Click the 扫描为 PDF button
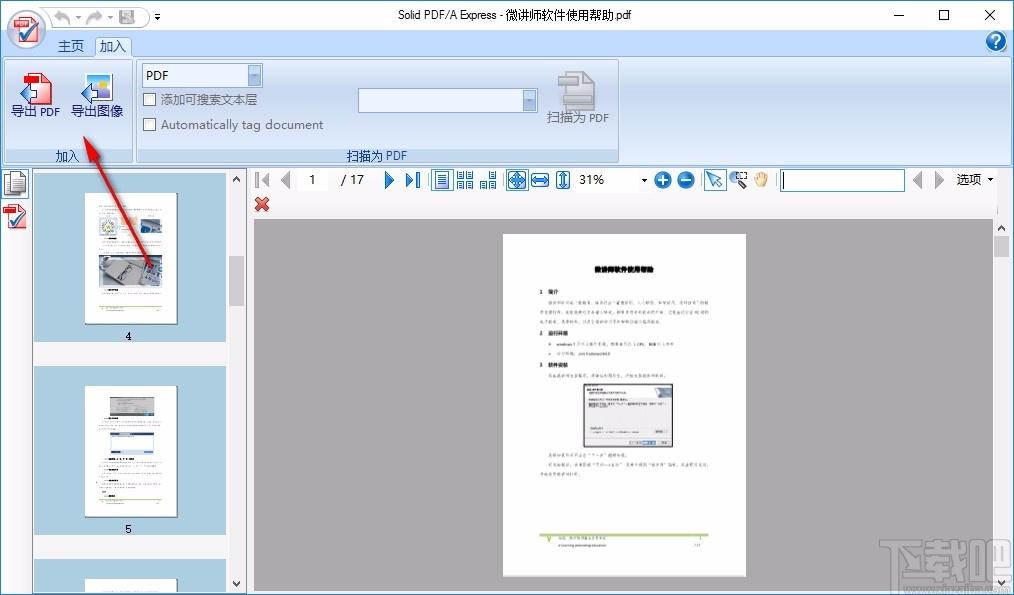This screenshot has width=1014, height=595. click(577, 98)
